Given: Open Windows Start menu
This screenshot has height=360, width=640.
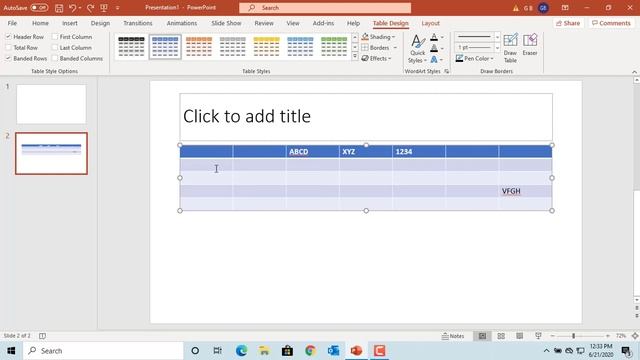Looking at the screenshot, I should pos(11,351).
